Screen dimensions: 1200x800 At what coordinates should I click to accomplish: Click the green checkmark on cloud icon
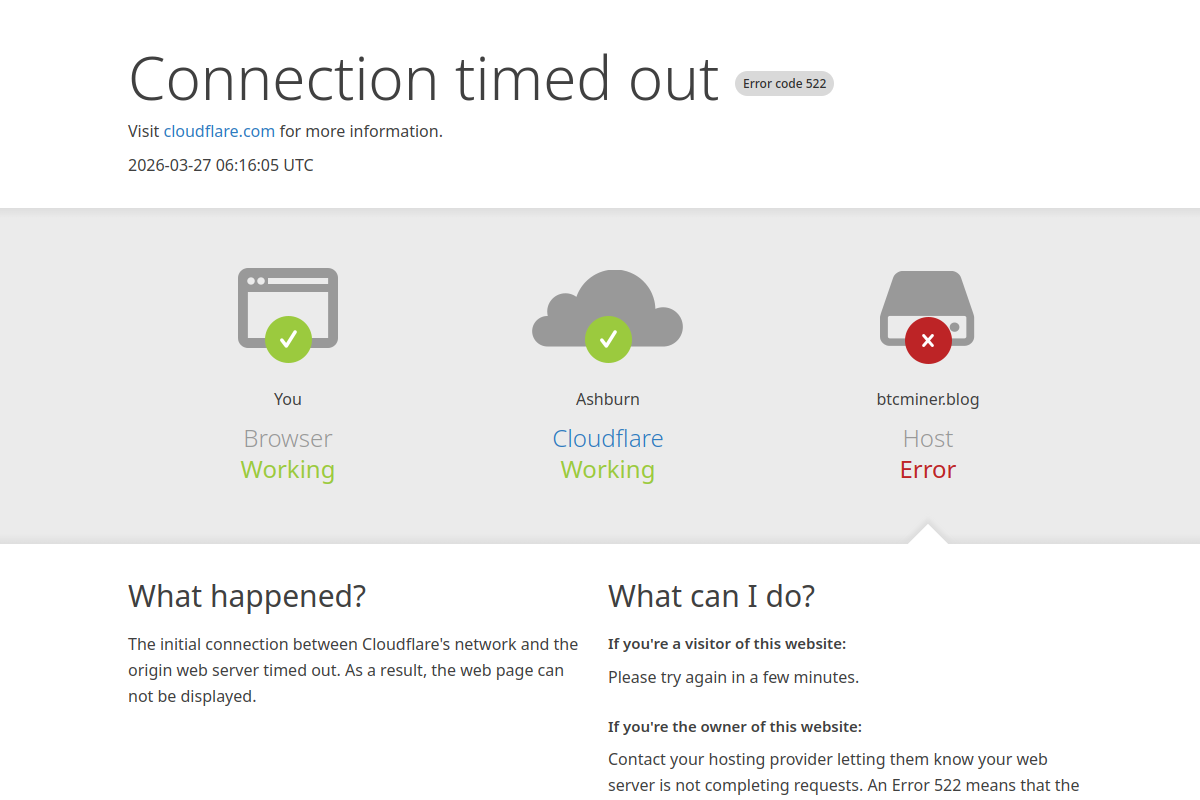(x=608, y=340)
